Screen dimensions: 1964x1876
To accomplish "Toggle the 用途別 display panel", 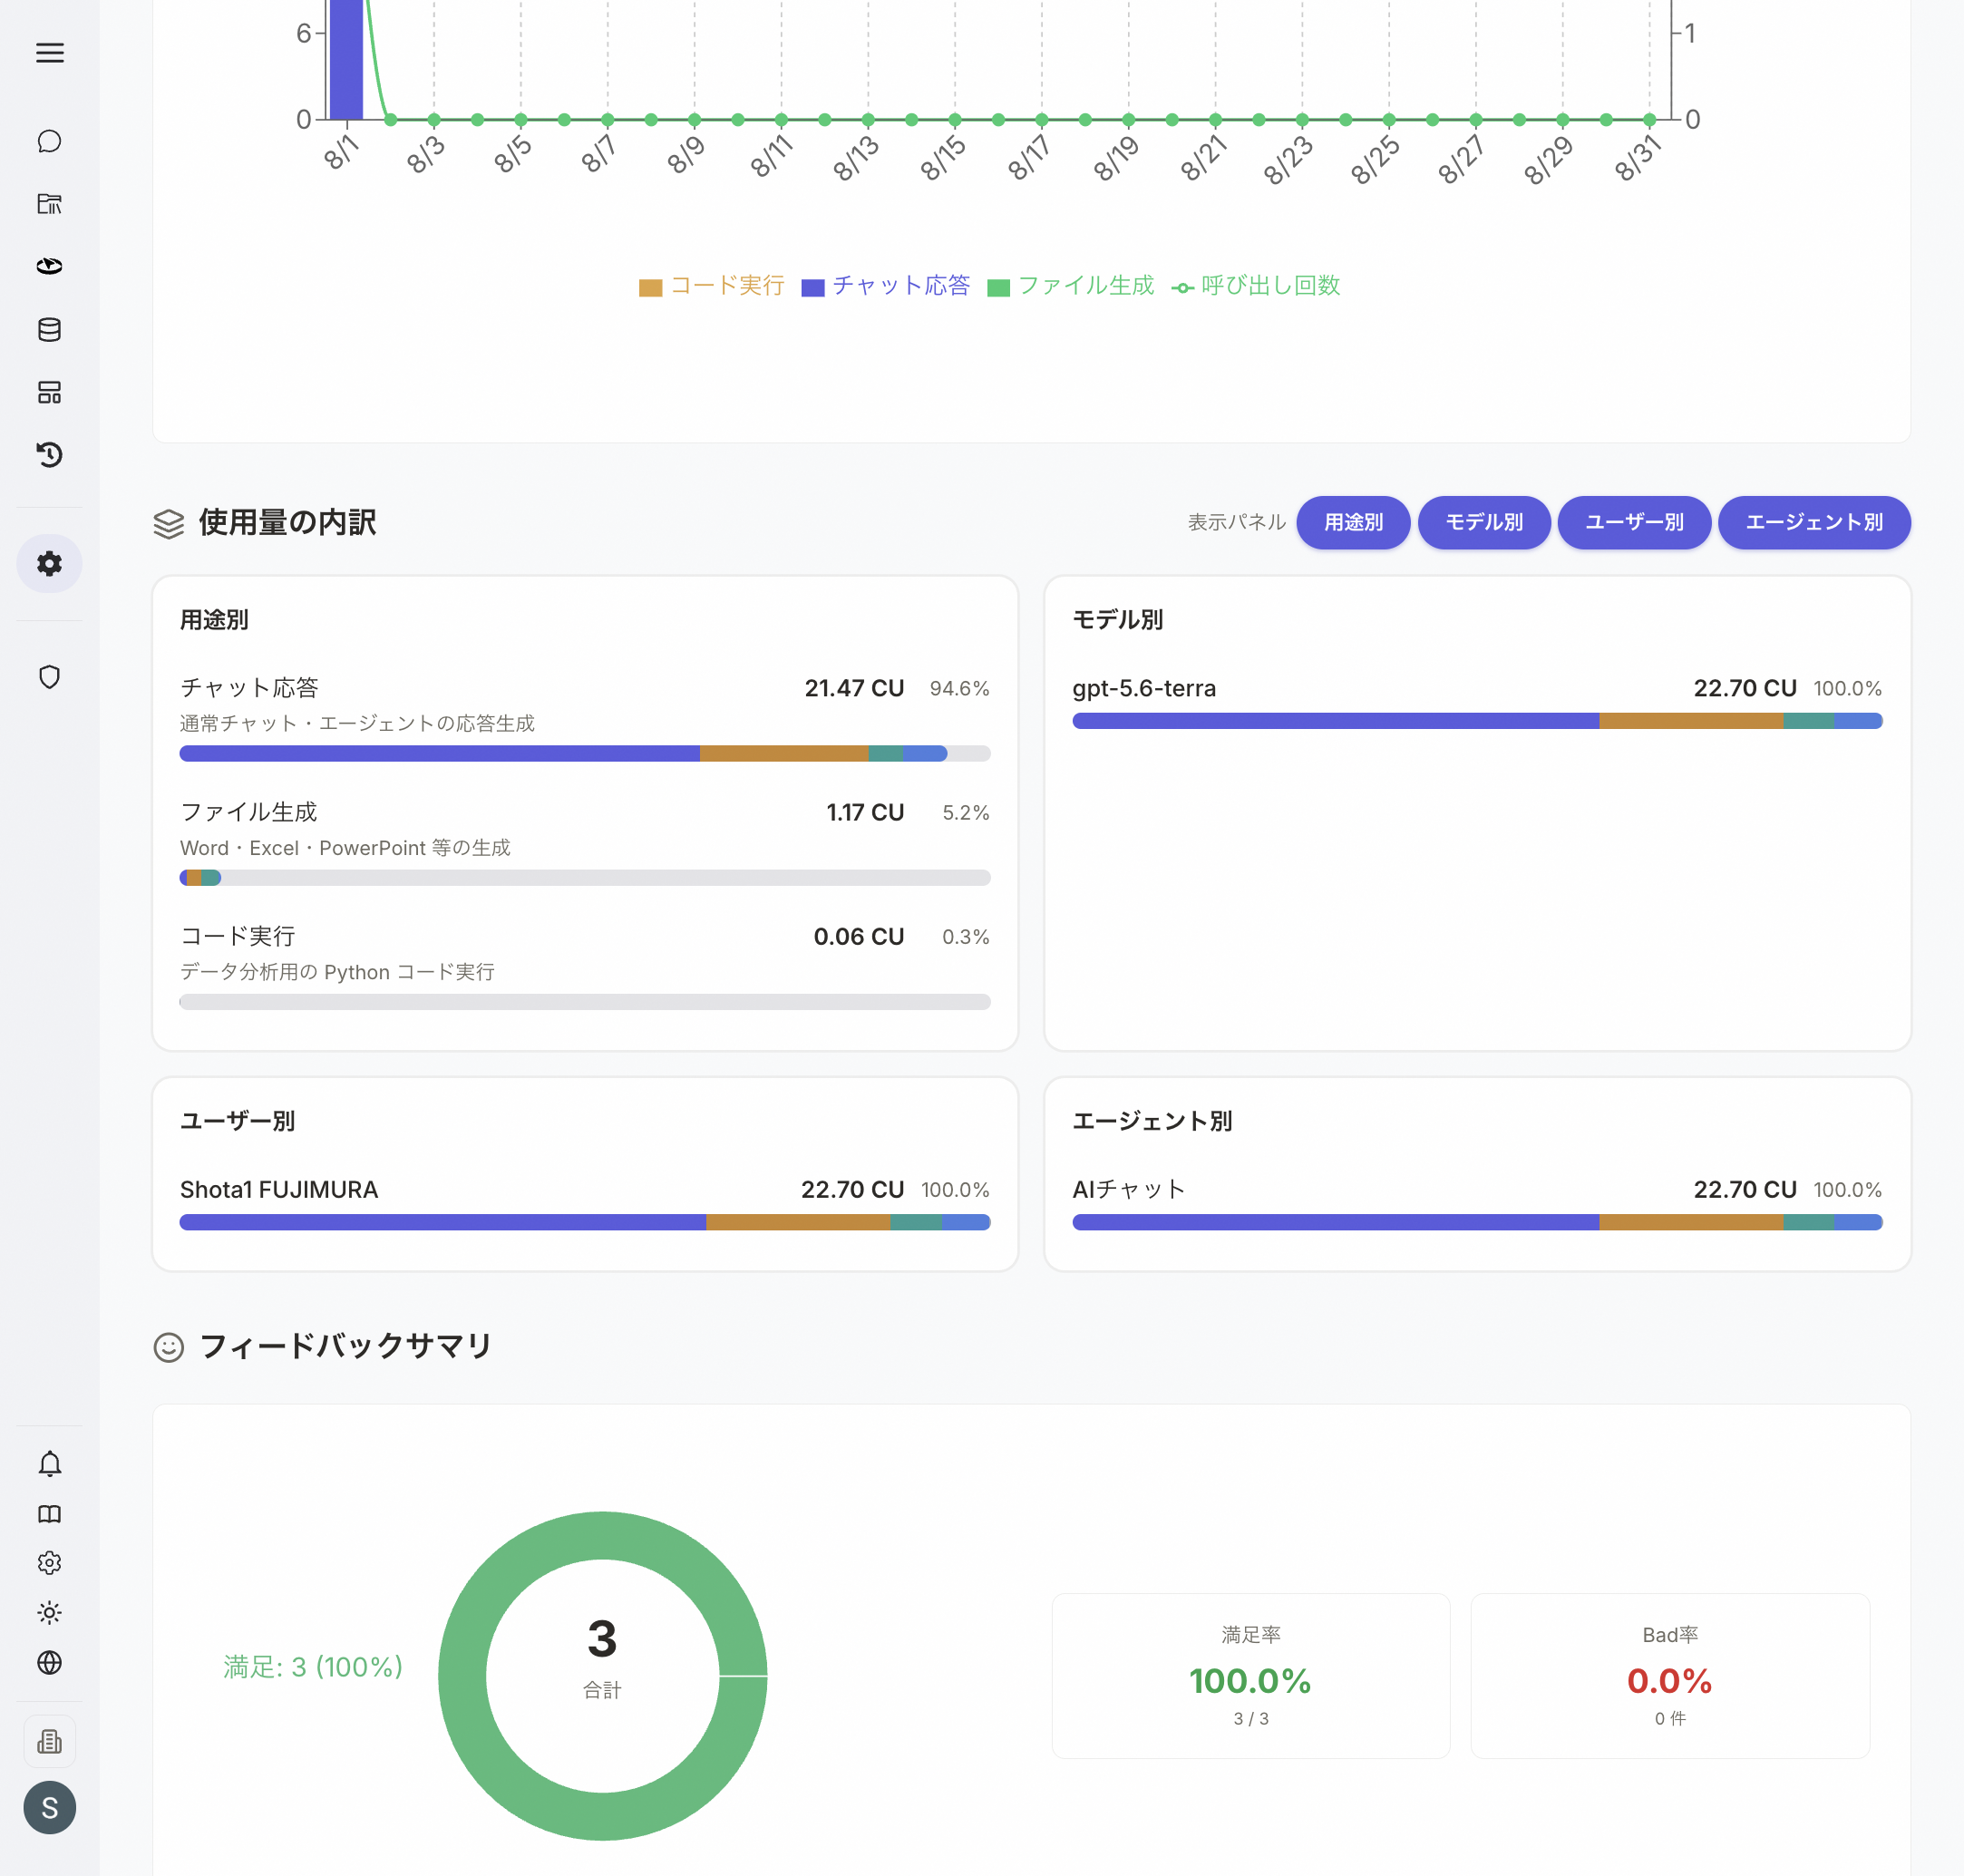I will (1353, 522).
